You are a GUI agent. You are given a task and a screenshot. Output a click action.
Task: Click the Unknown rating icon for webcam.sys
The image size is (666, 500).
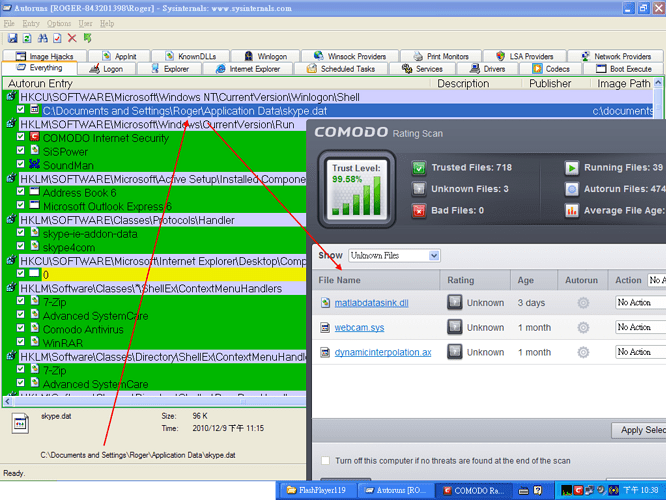pyautogui.click(x=454, y=327)
